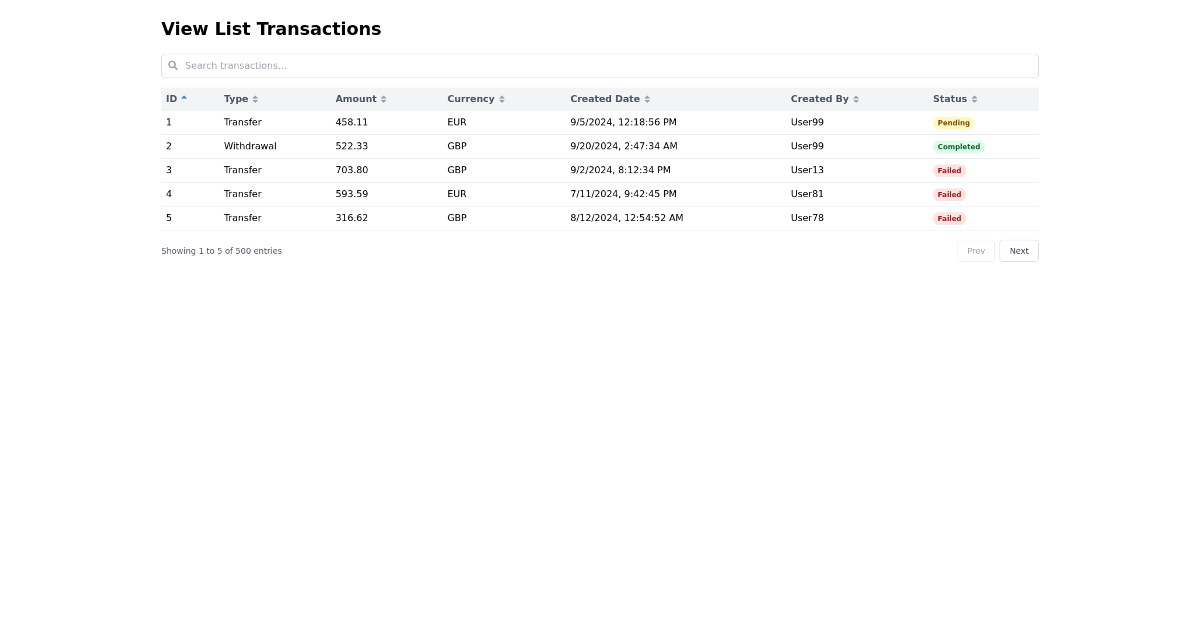Select the Withdrawal transaction type cell
This screenshot has height=630, width=1200.
point(250,146)
